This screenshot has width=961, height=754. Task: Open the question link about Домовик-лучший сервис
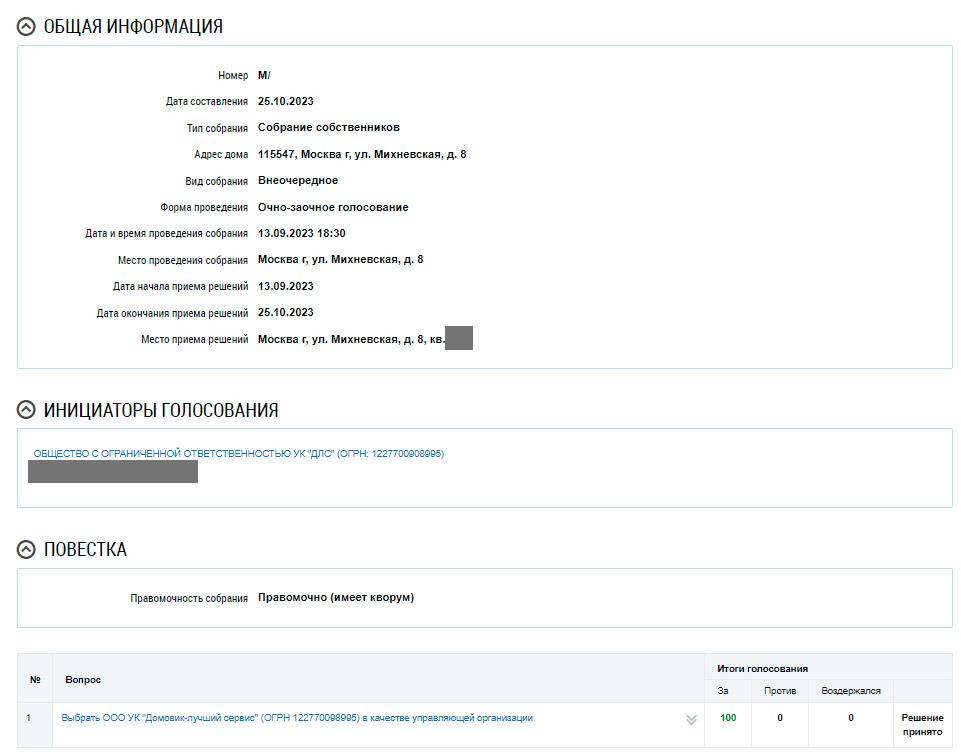tap(297, 718)
